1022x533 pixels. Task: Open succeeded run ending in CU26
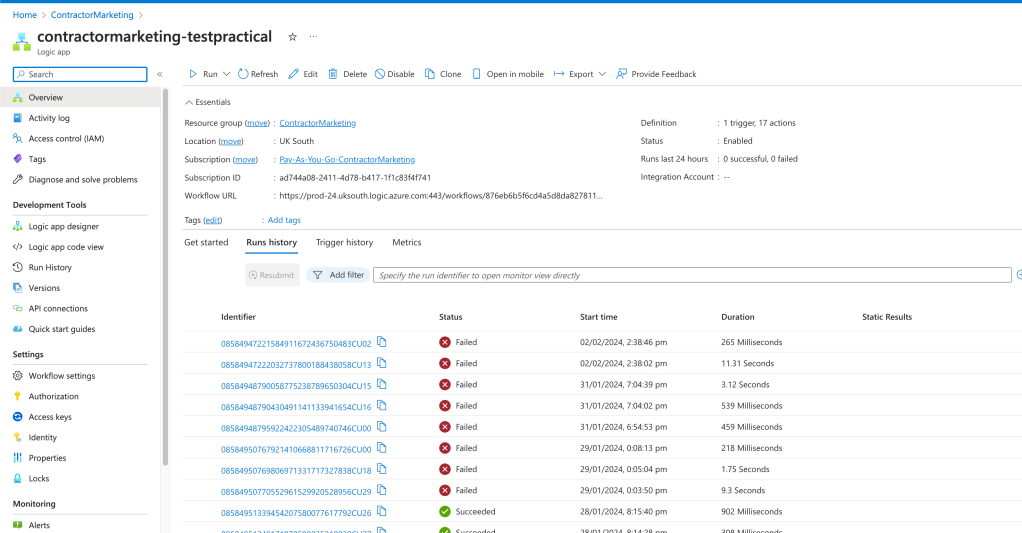(296, 513)
